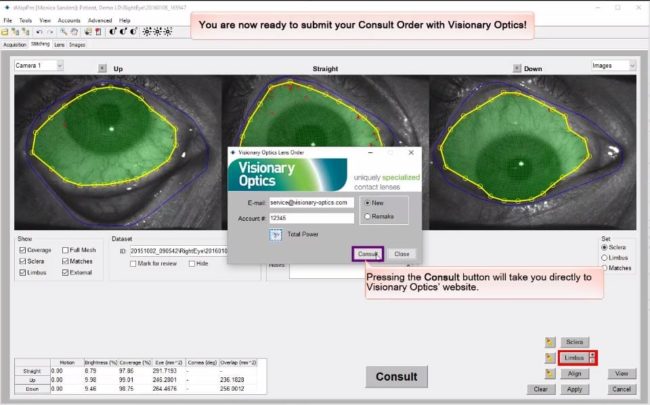Click the edit icon beside Align button
Viewport: 650px width, 405px height.
coord(548,372)
